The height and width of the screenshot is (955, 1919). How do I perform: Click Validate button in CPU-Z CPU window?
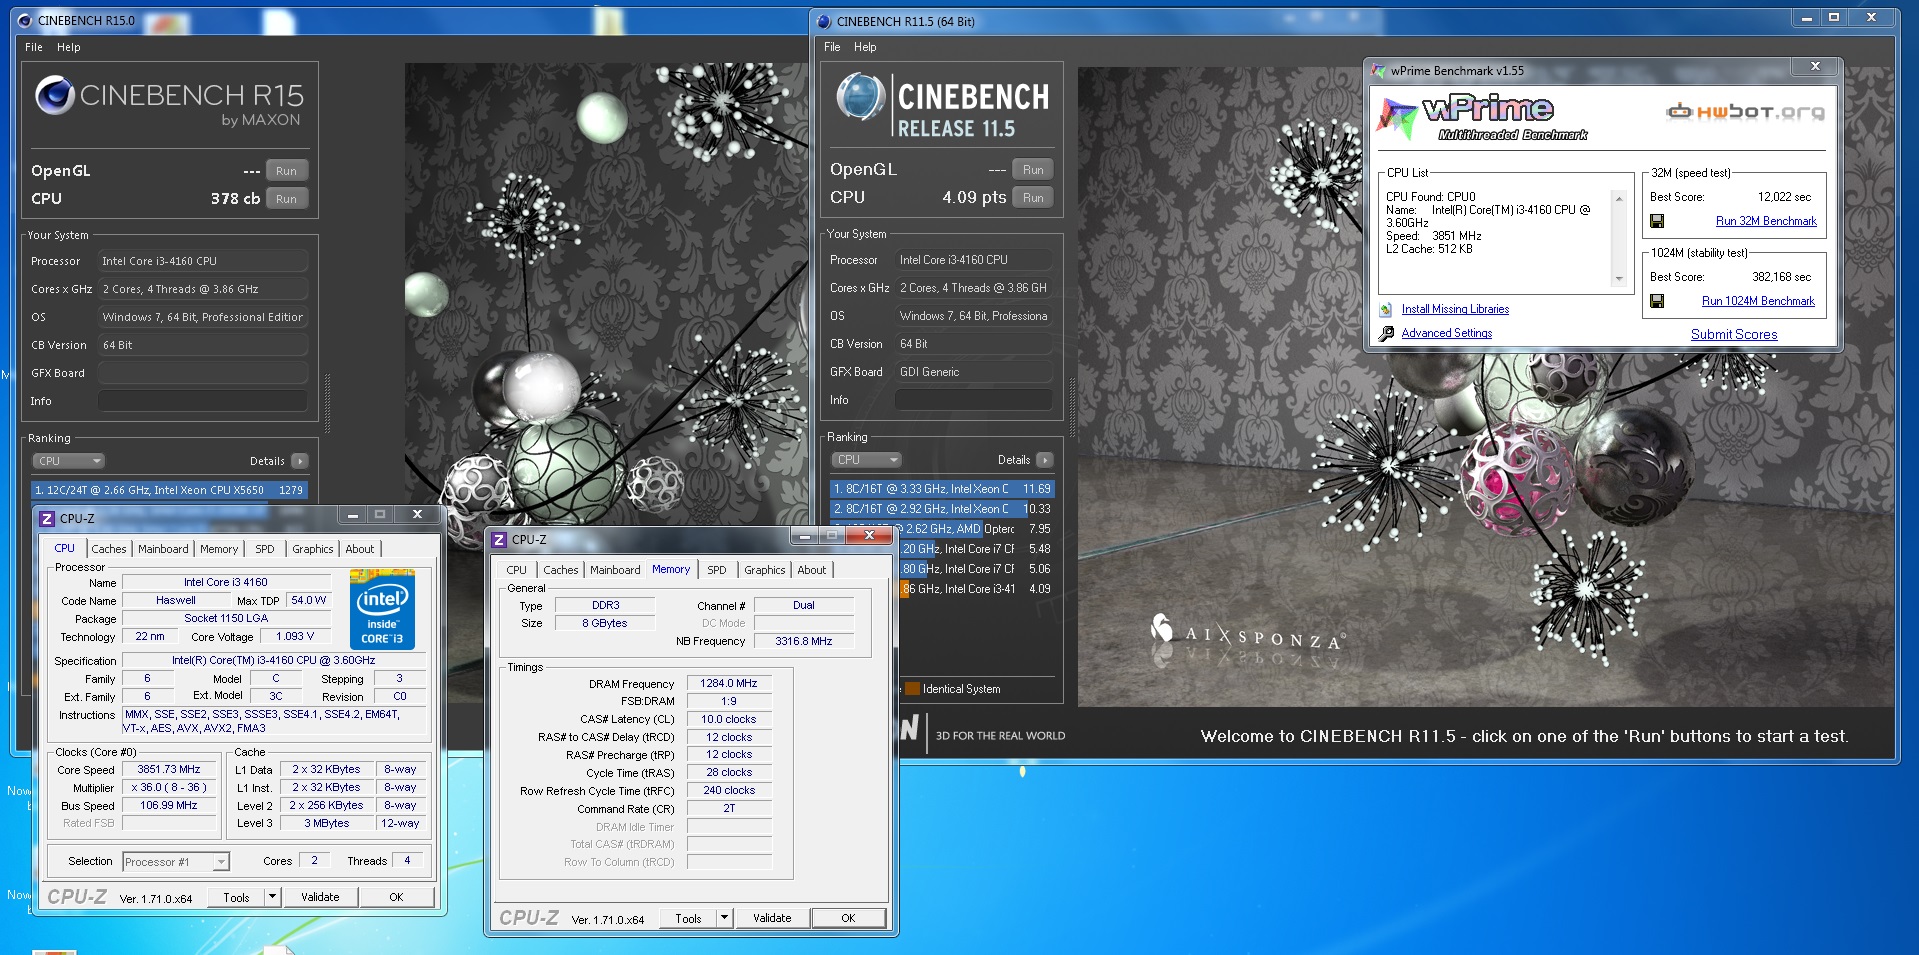[x=320, y=897]
